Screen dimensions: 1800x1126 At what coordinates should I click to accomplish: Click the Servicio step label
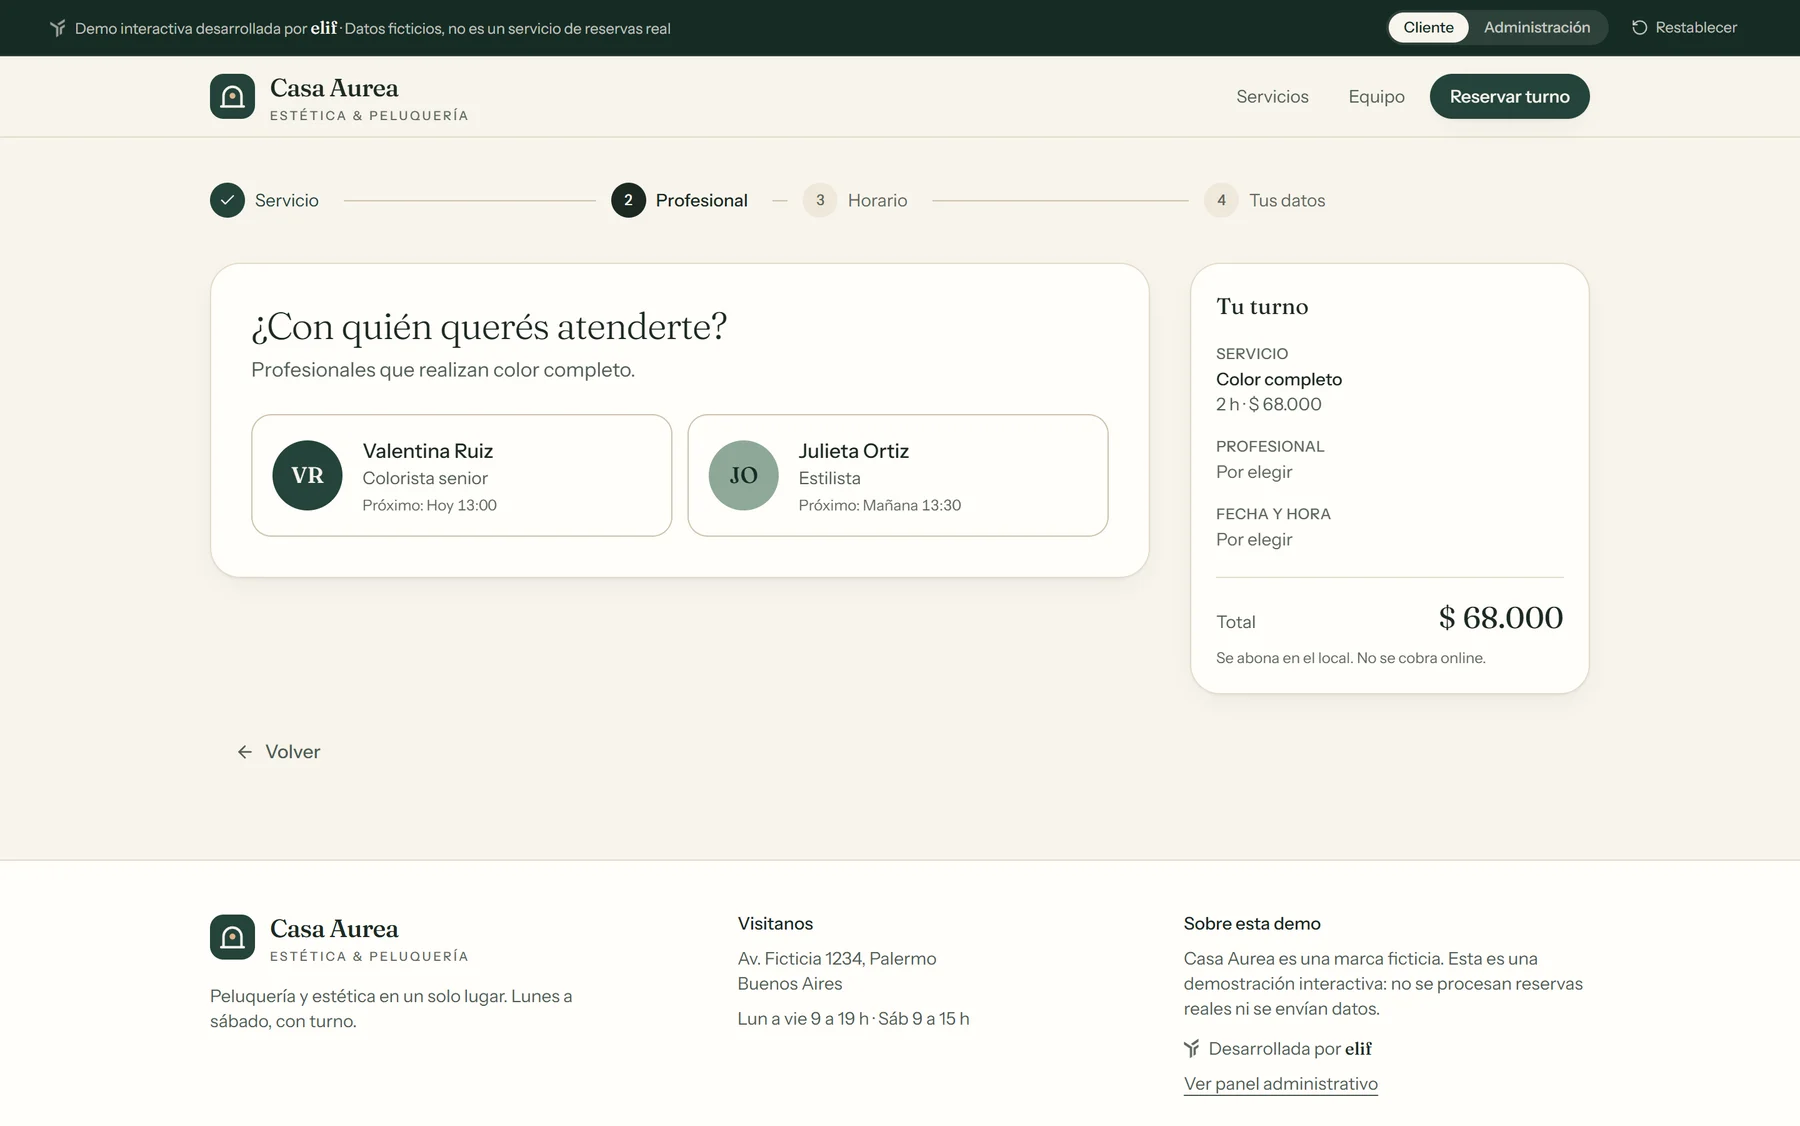point(286,200)
